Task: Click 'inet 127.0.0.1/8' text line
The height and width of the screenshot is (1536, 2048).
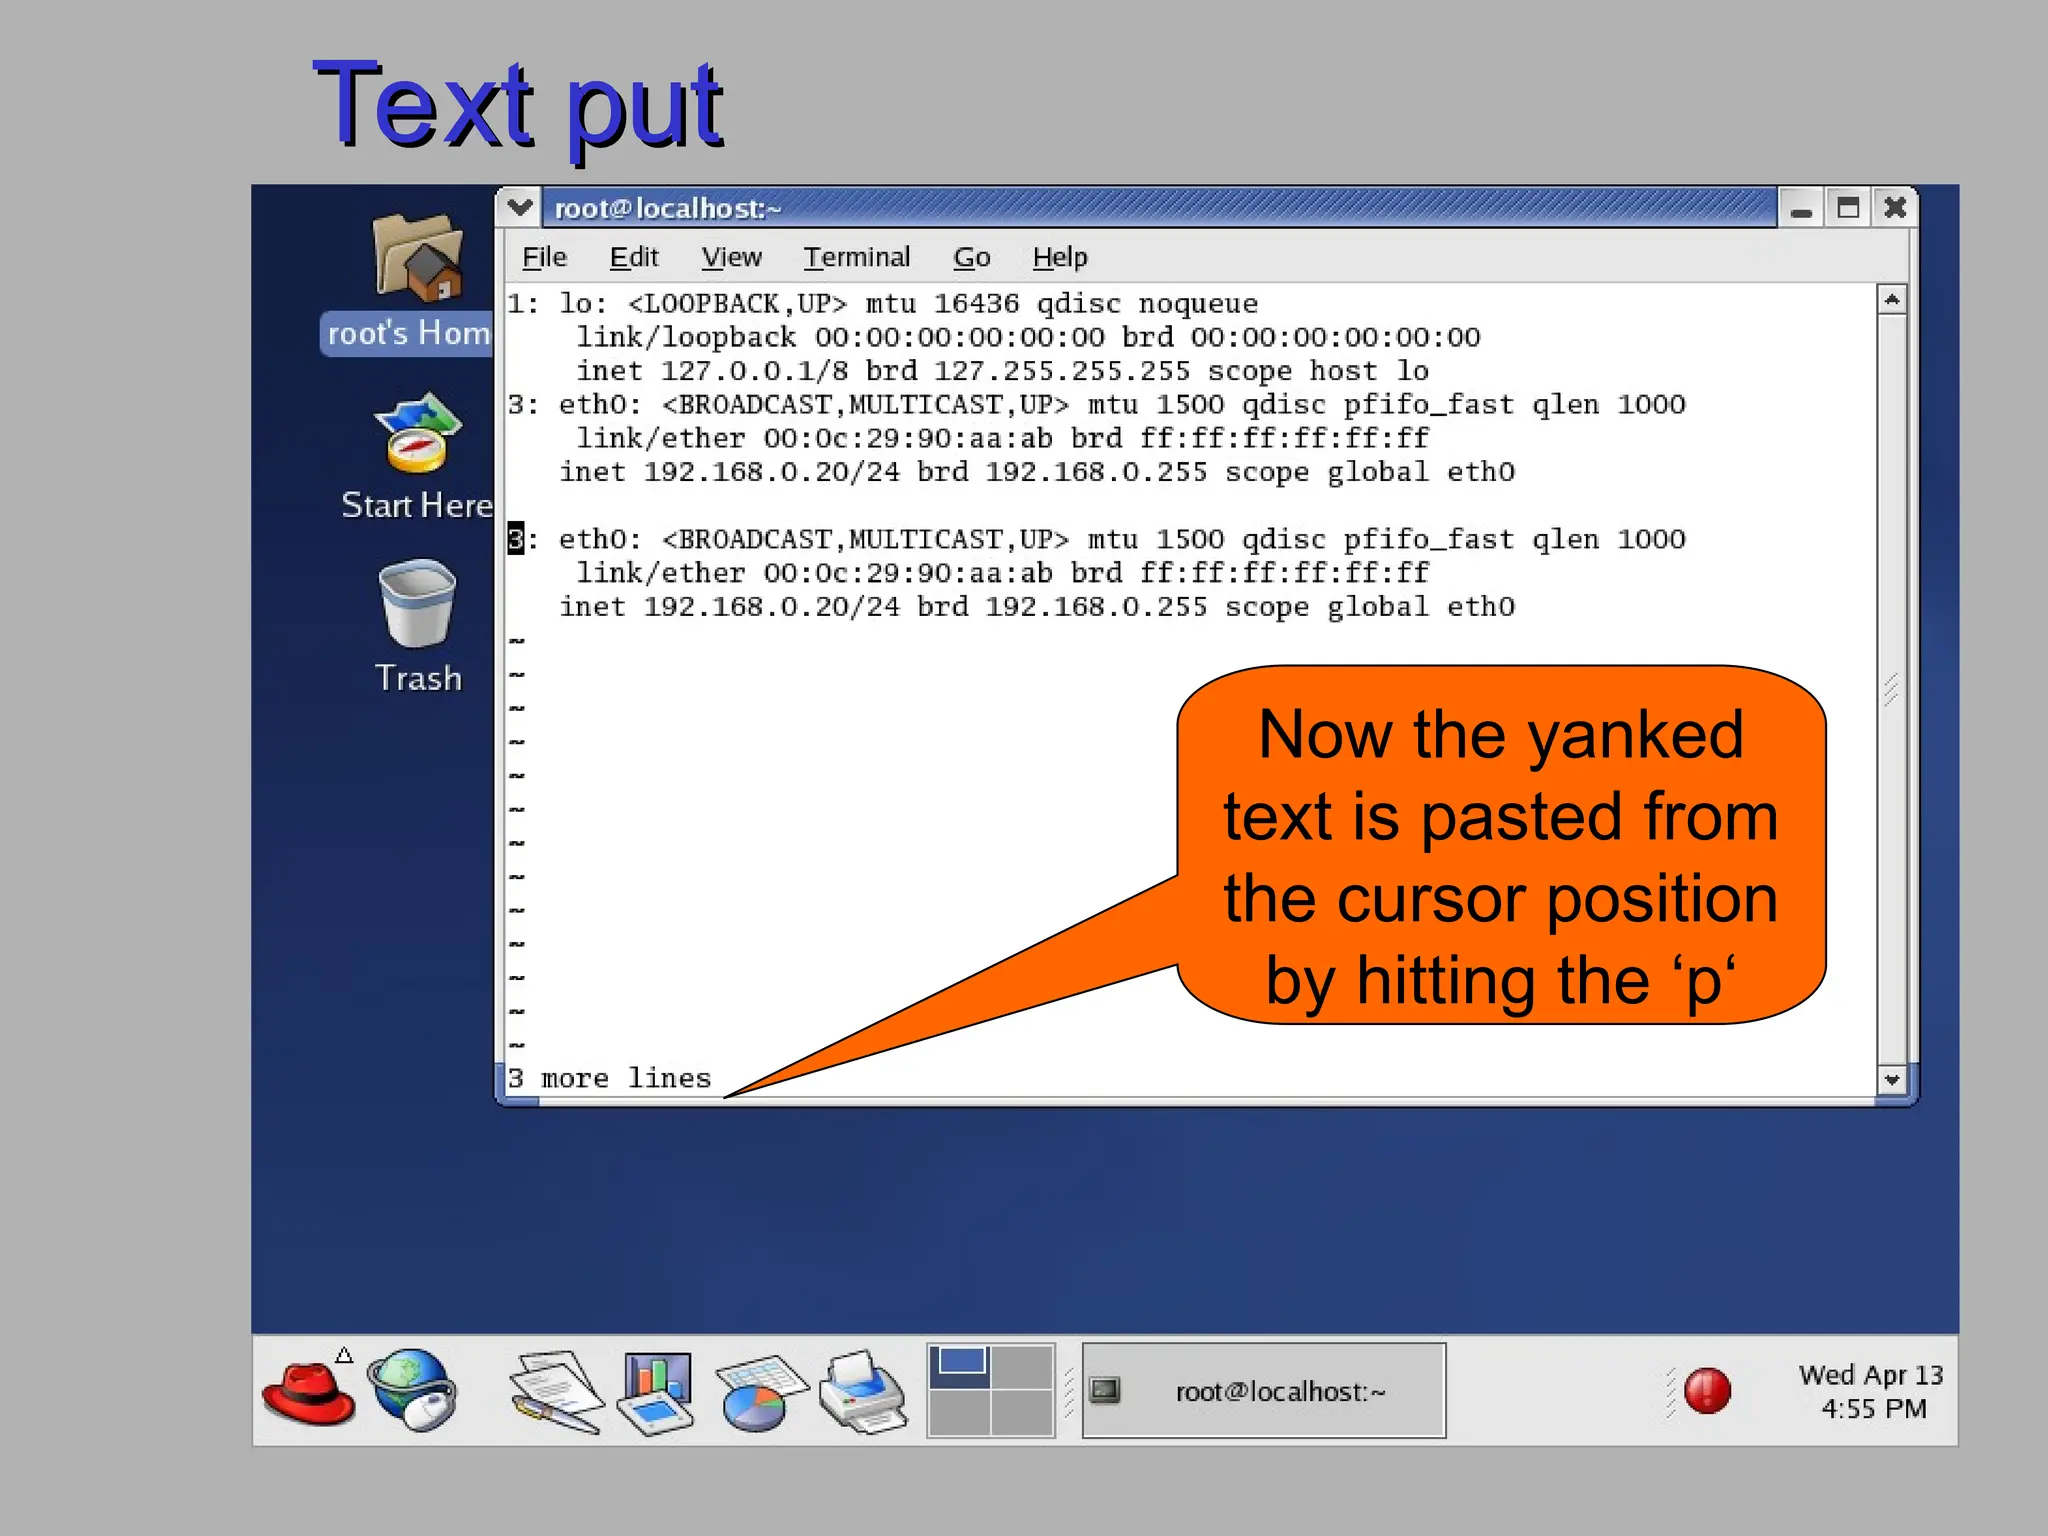Action: tap(1002, 371)
